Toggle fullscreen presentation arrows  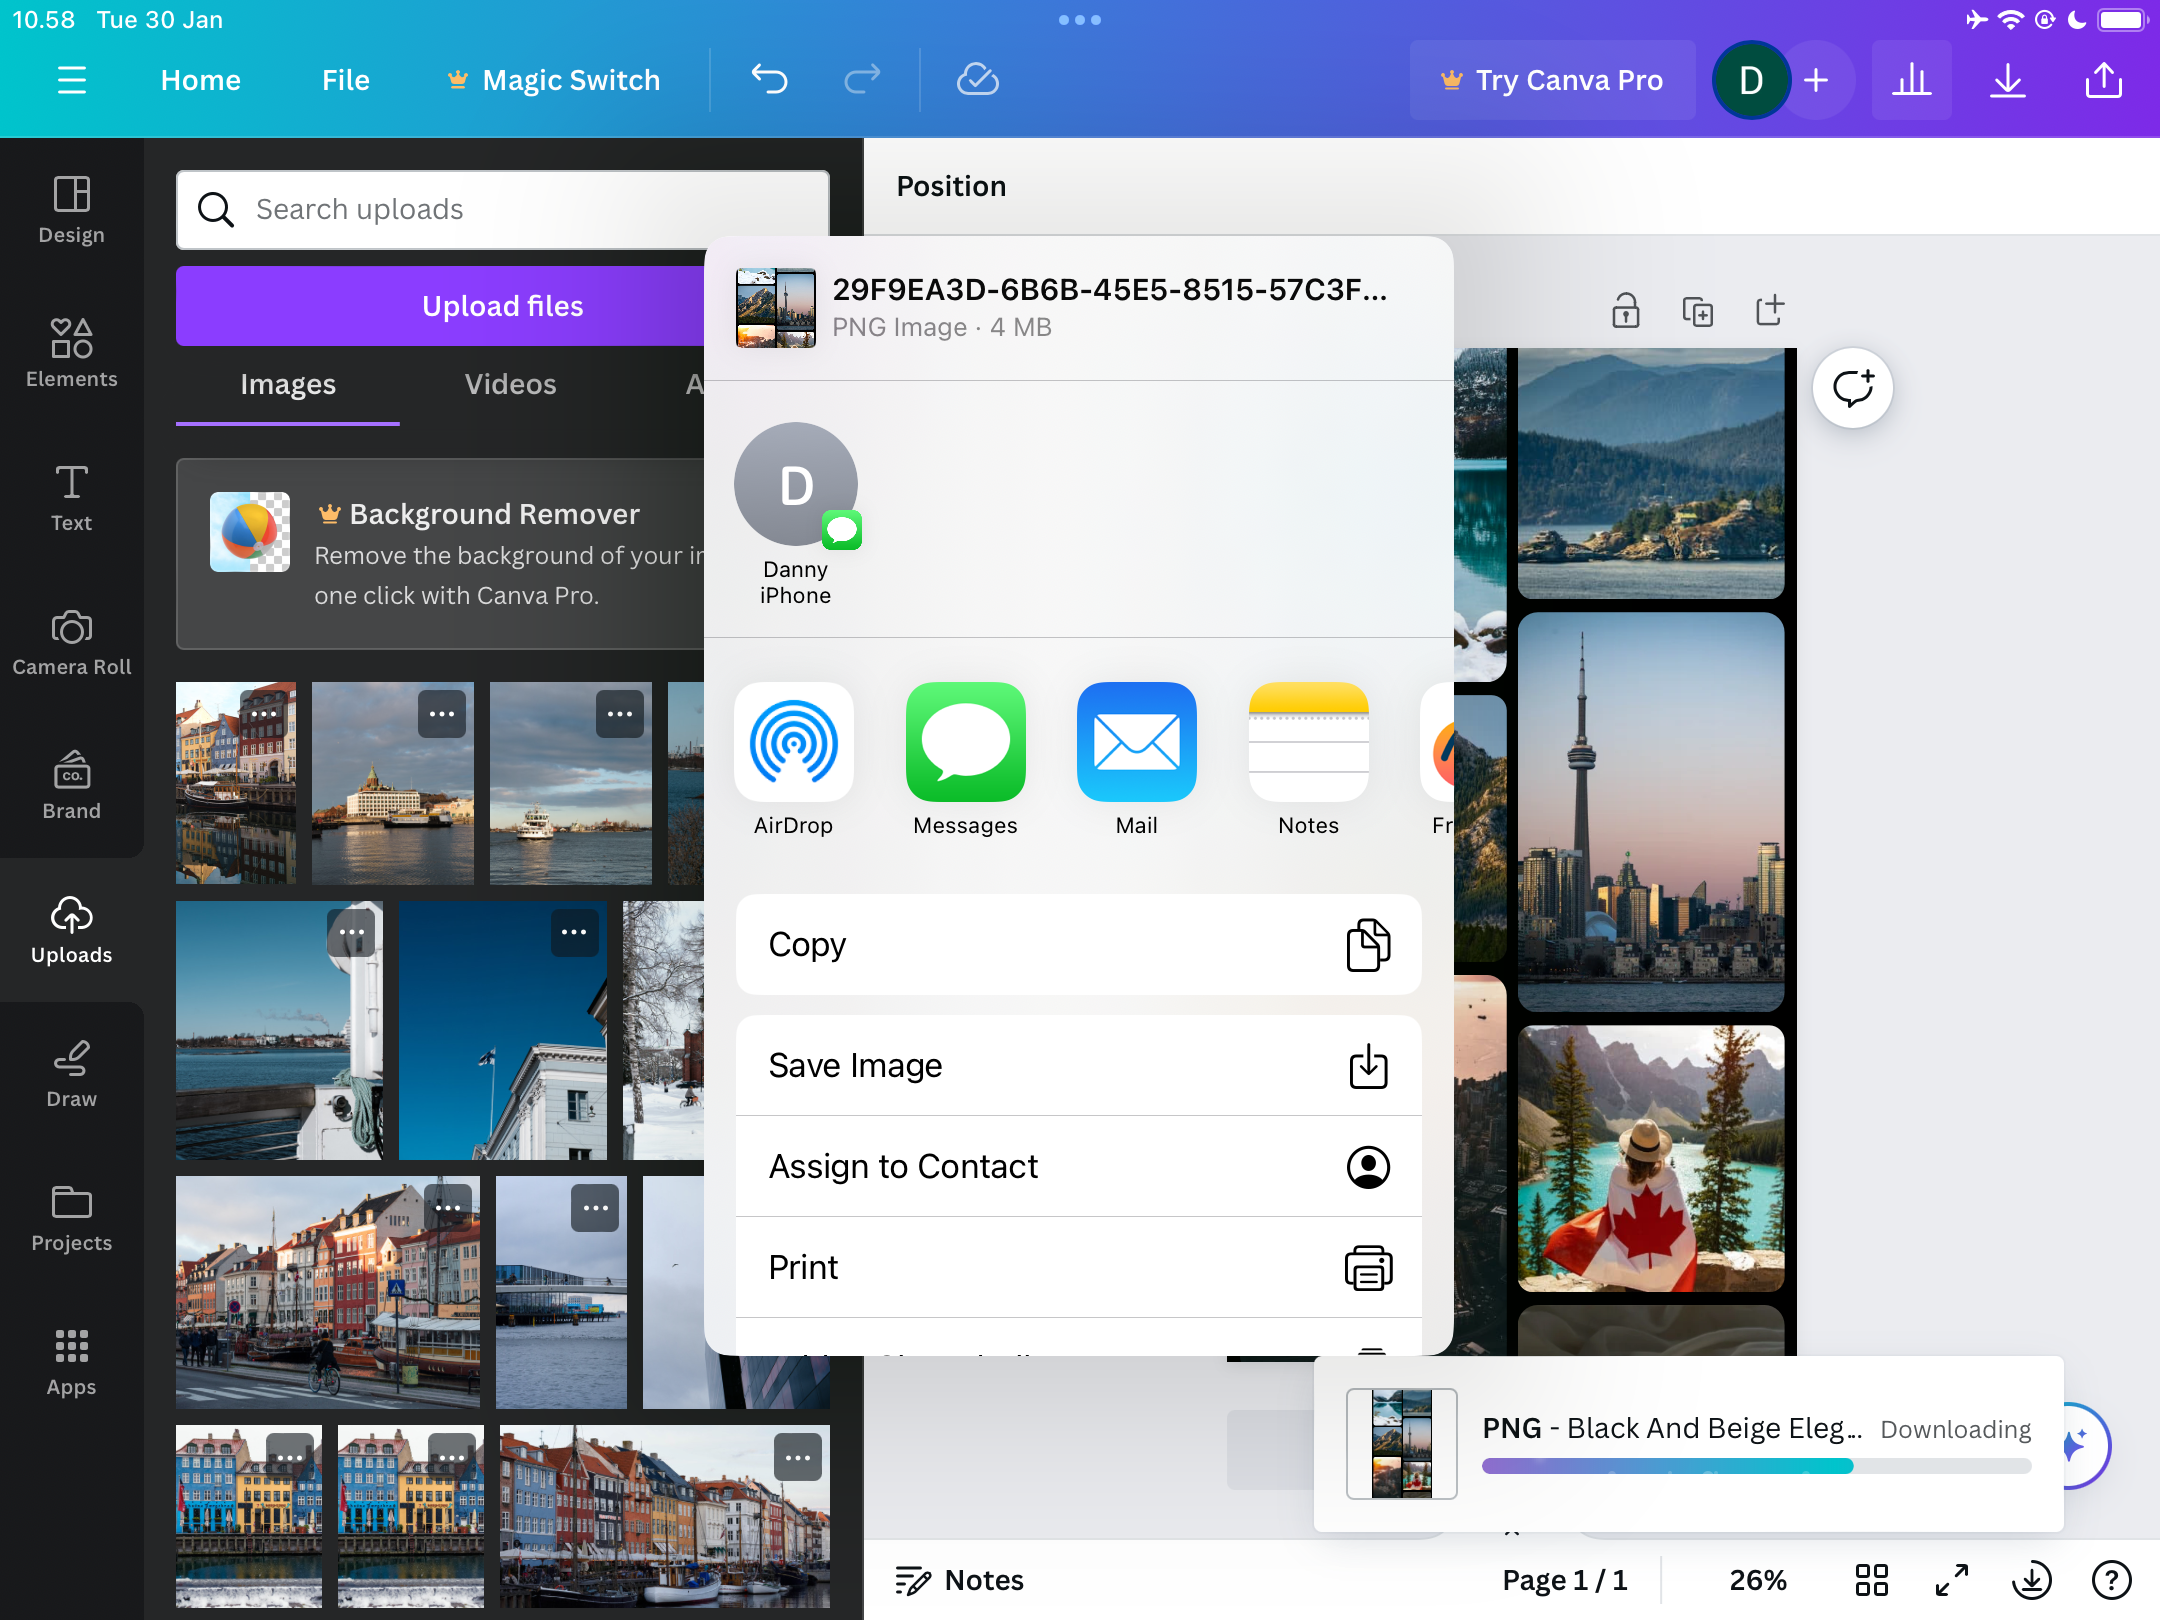pos(1952,1580)
